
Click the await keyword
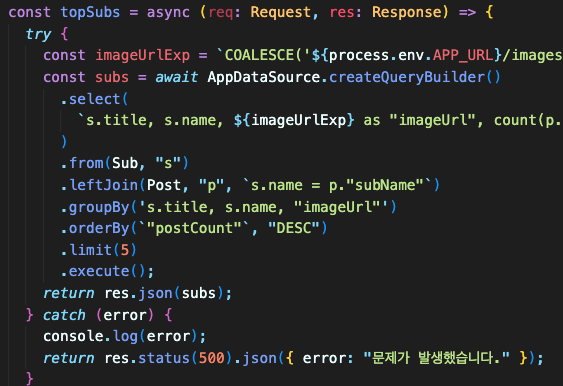tap(177, 77)
